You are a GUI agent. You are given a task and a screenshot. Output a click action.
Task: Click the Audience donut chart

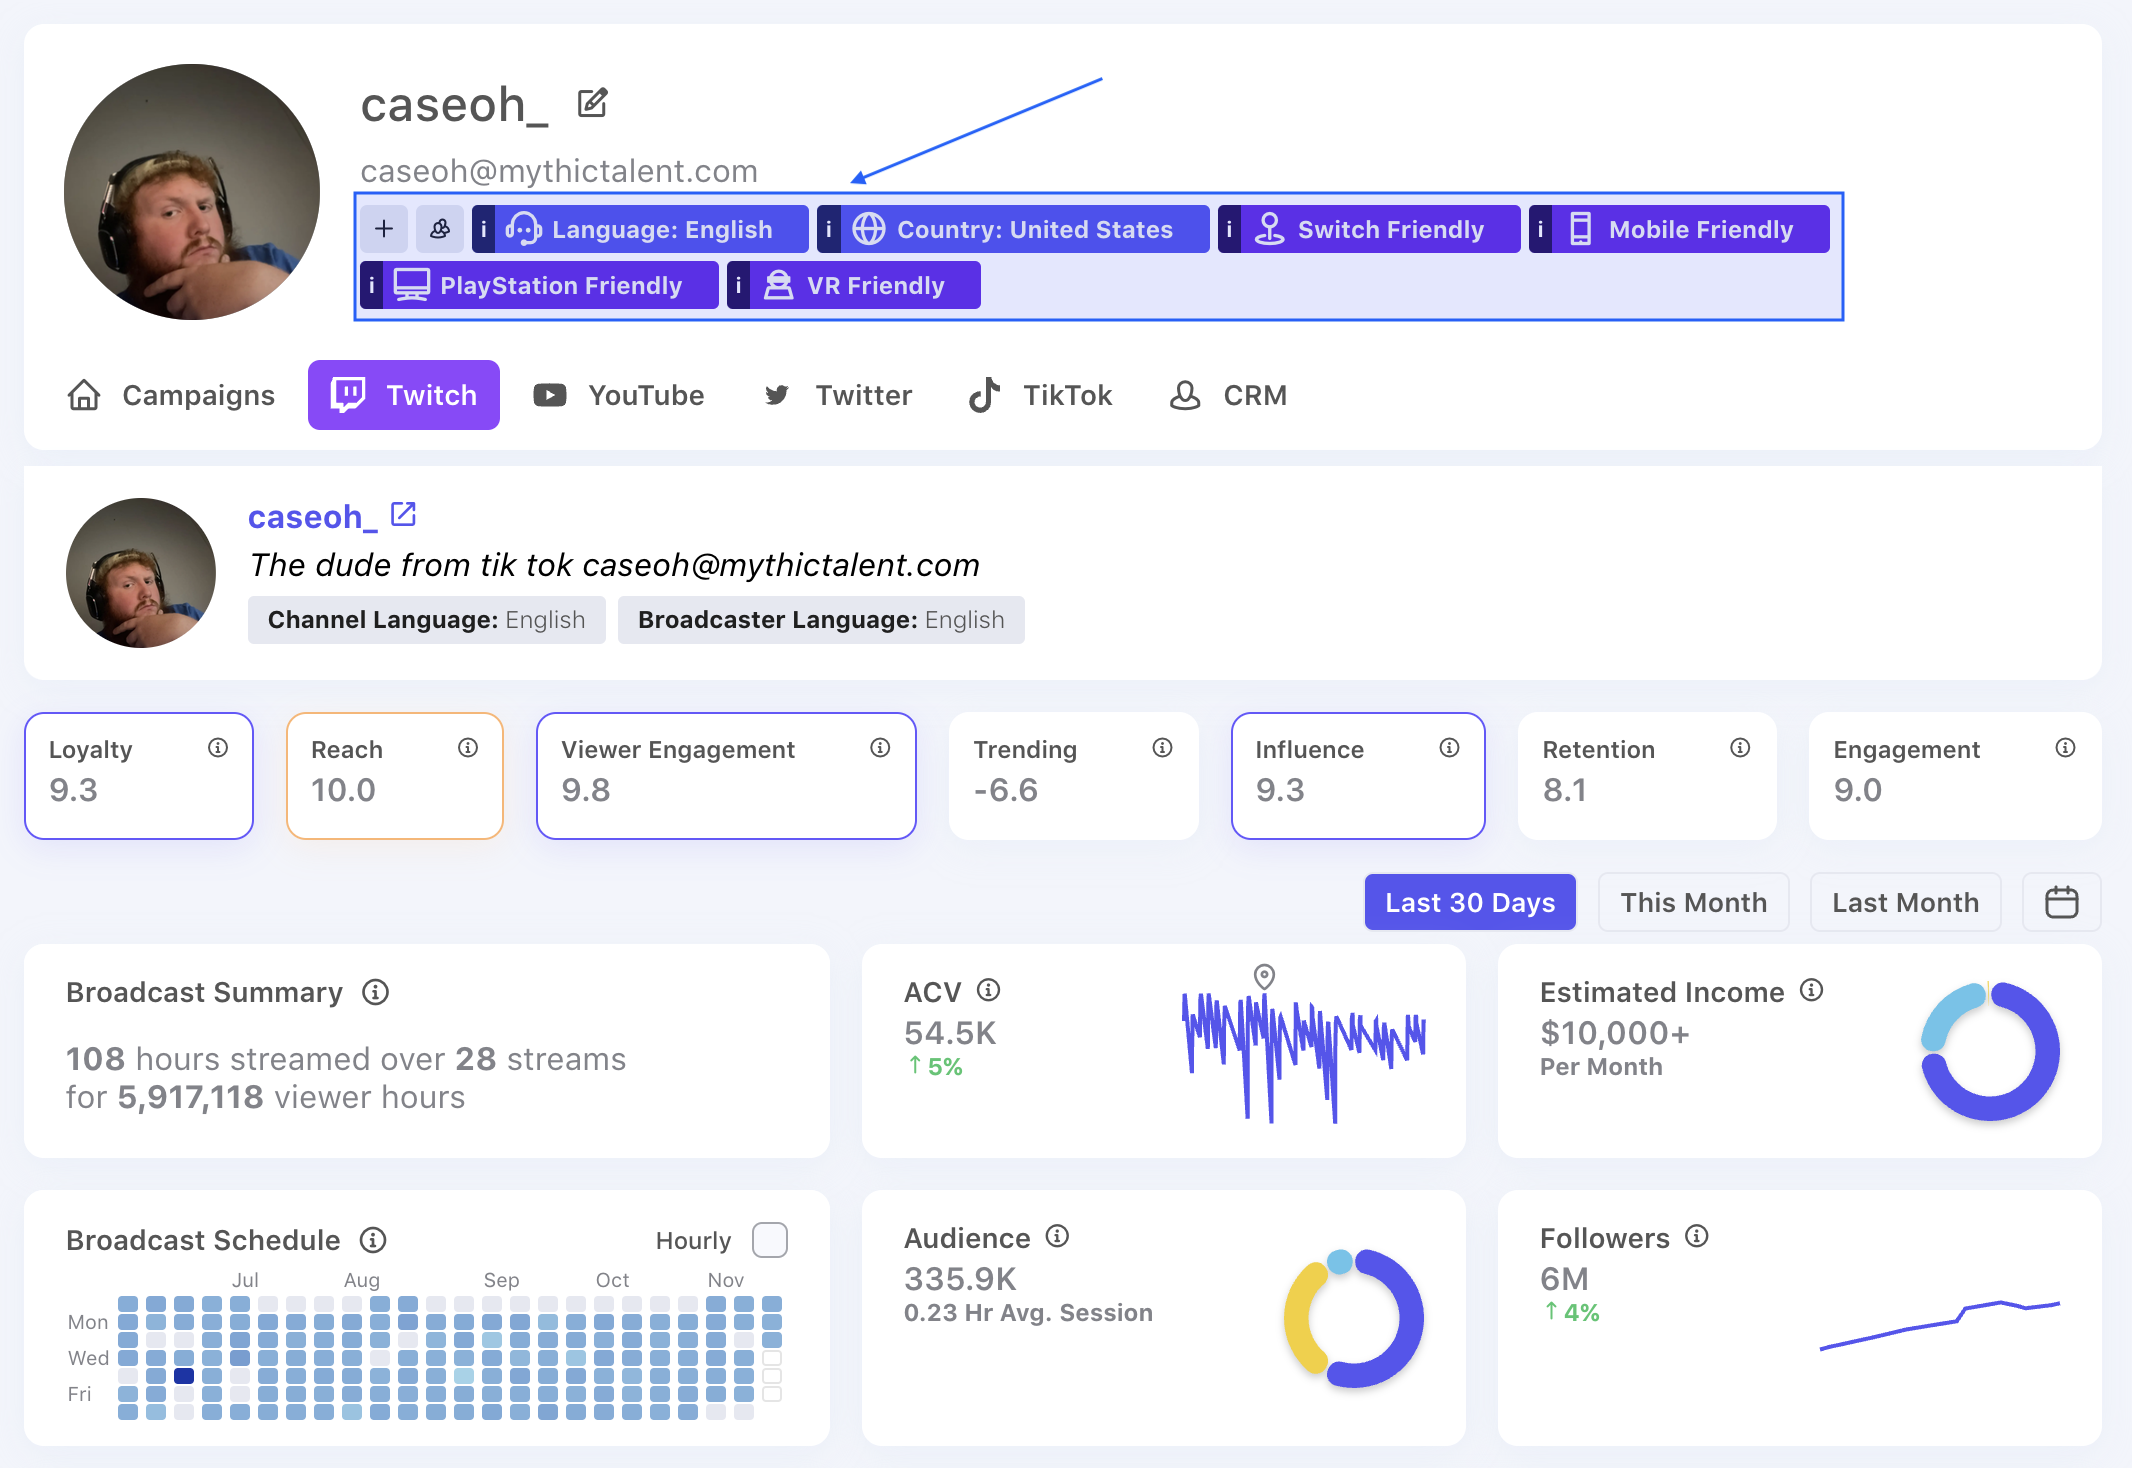[1354, 1318]
